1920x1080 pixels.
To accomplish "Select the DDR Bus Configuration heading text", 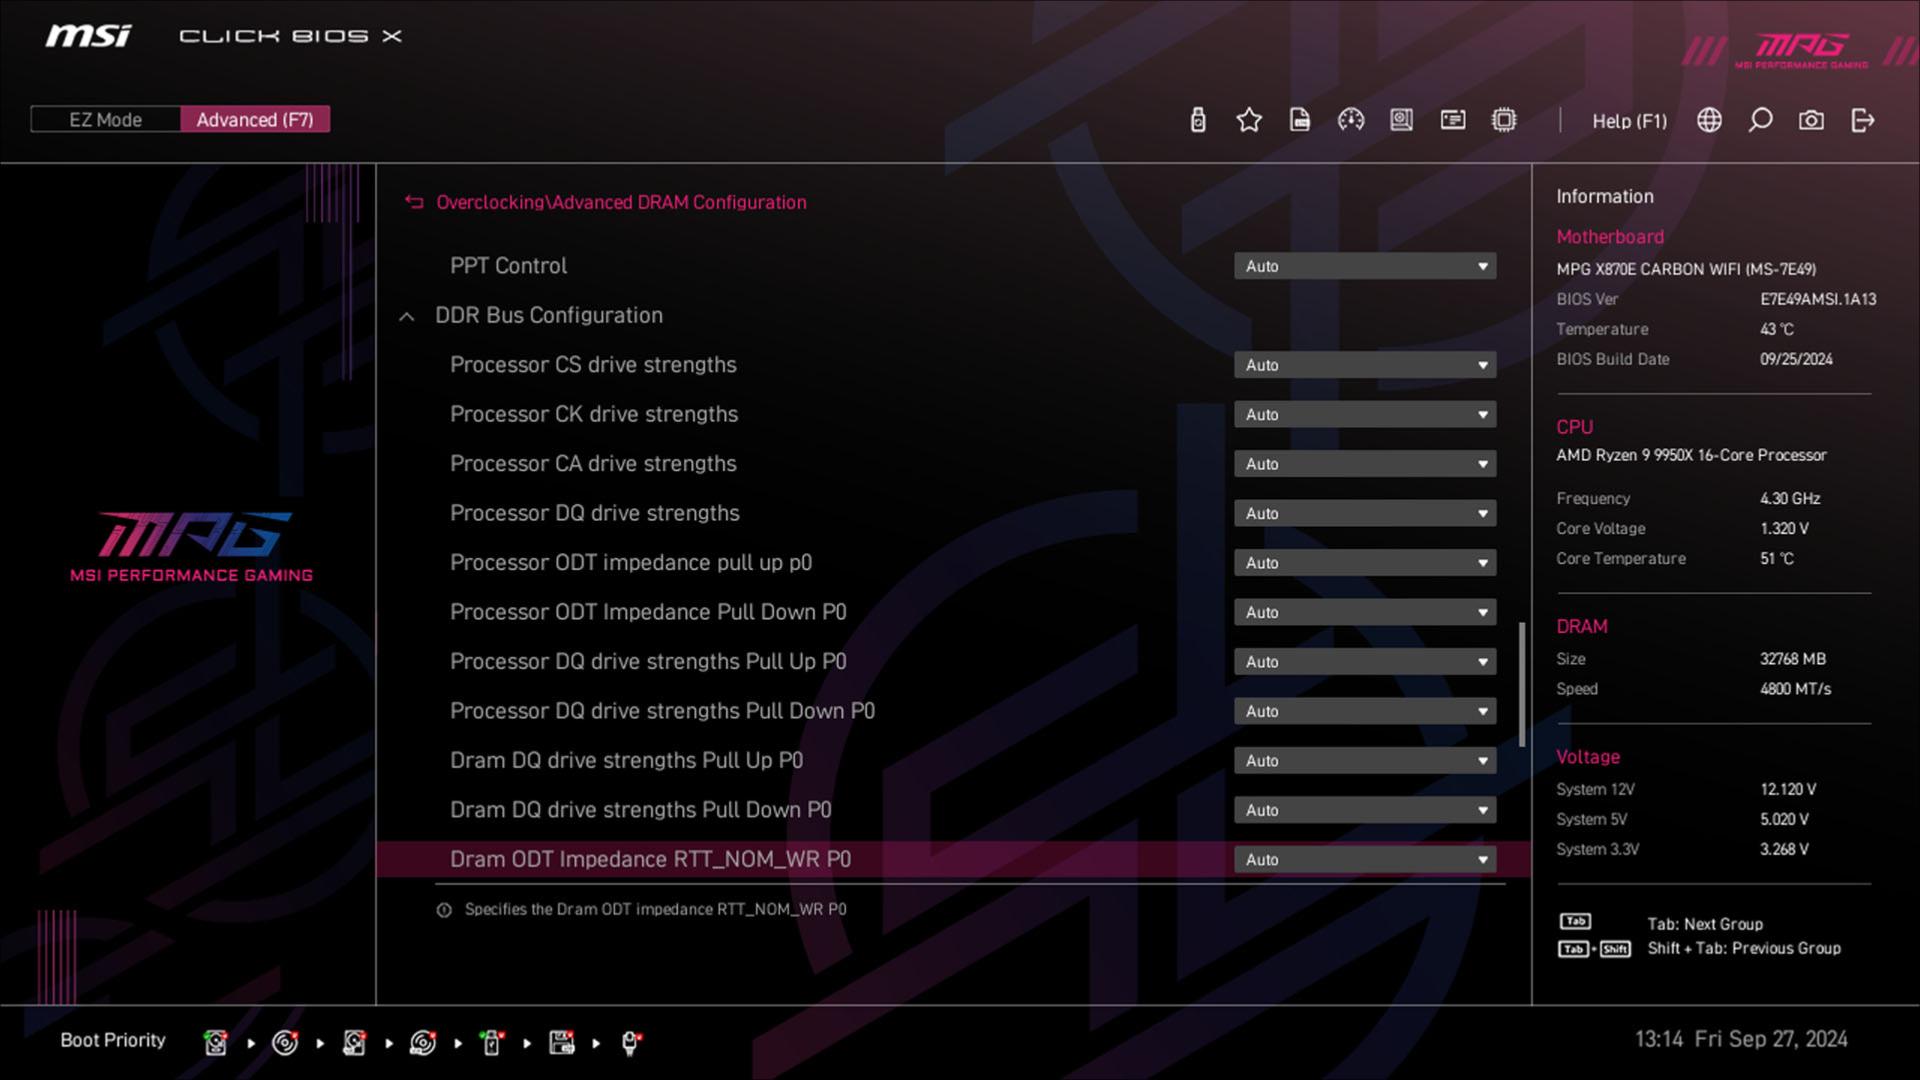I will (549, 315).
